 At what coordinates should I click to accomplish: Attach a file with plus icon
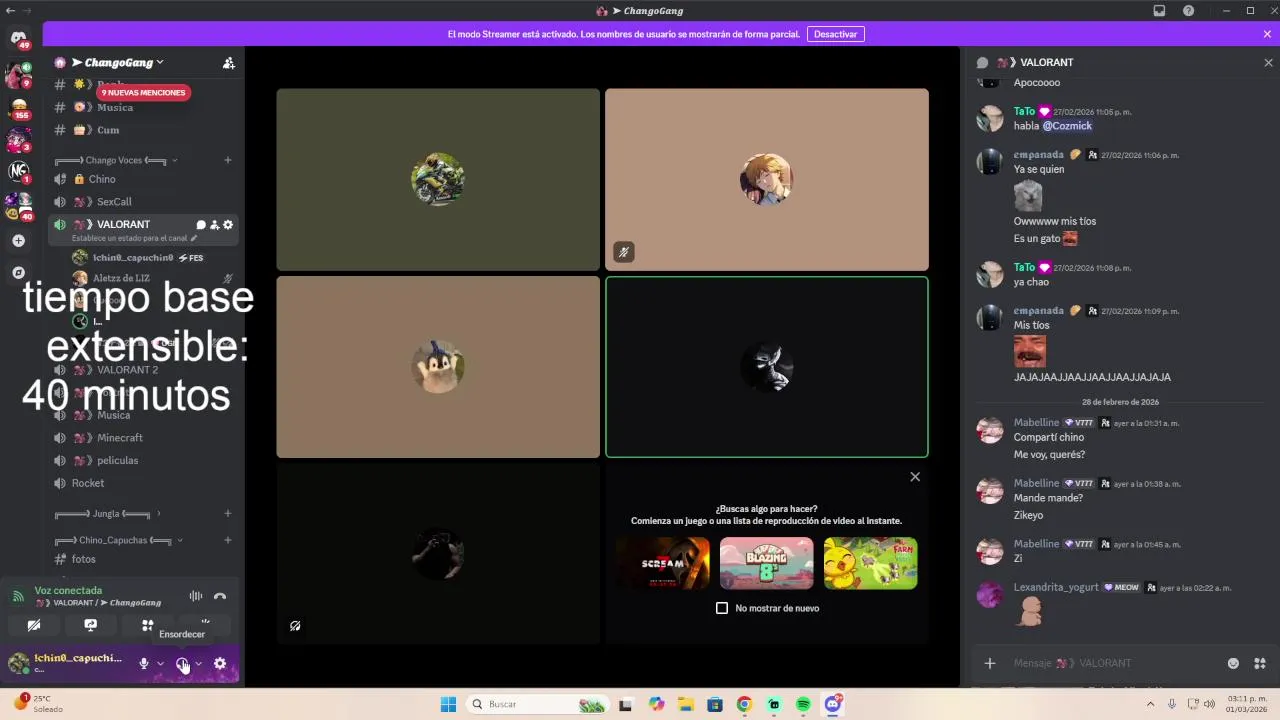click(990, 663)
